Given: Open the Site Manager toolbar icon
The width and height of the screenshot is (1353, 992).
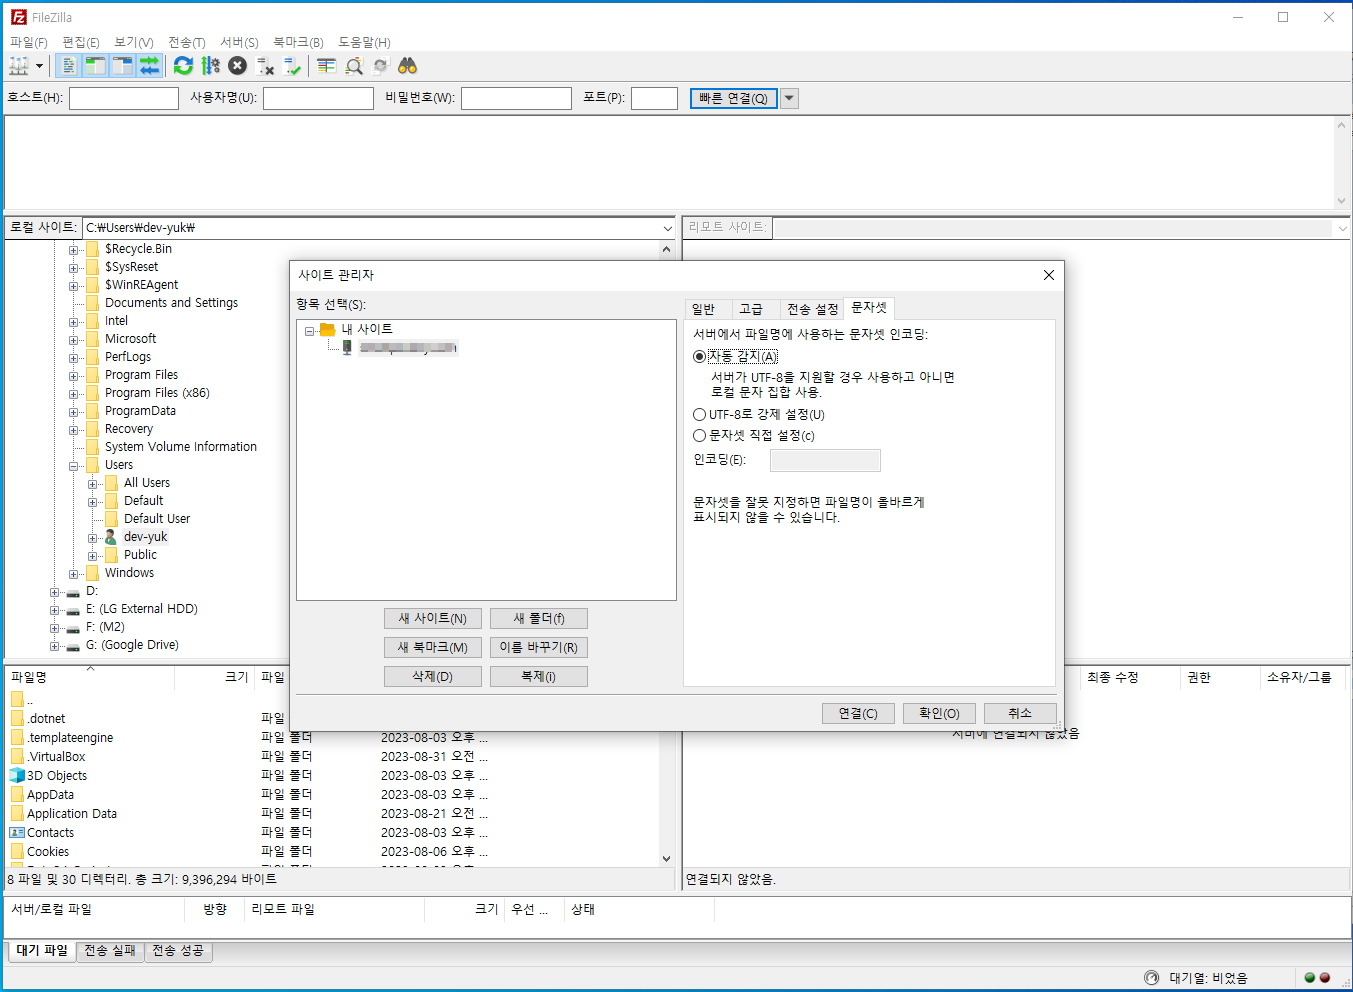Looking at the screenshot, I should [19, 66].
